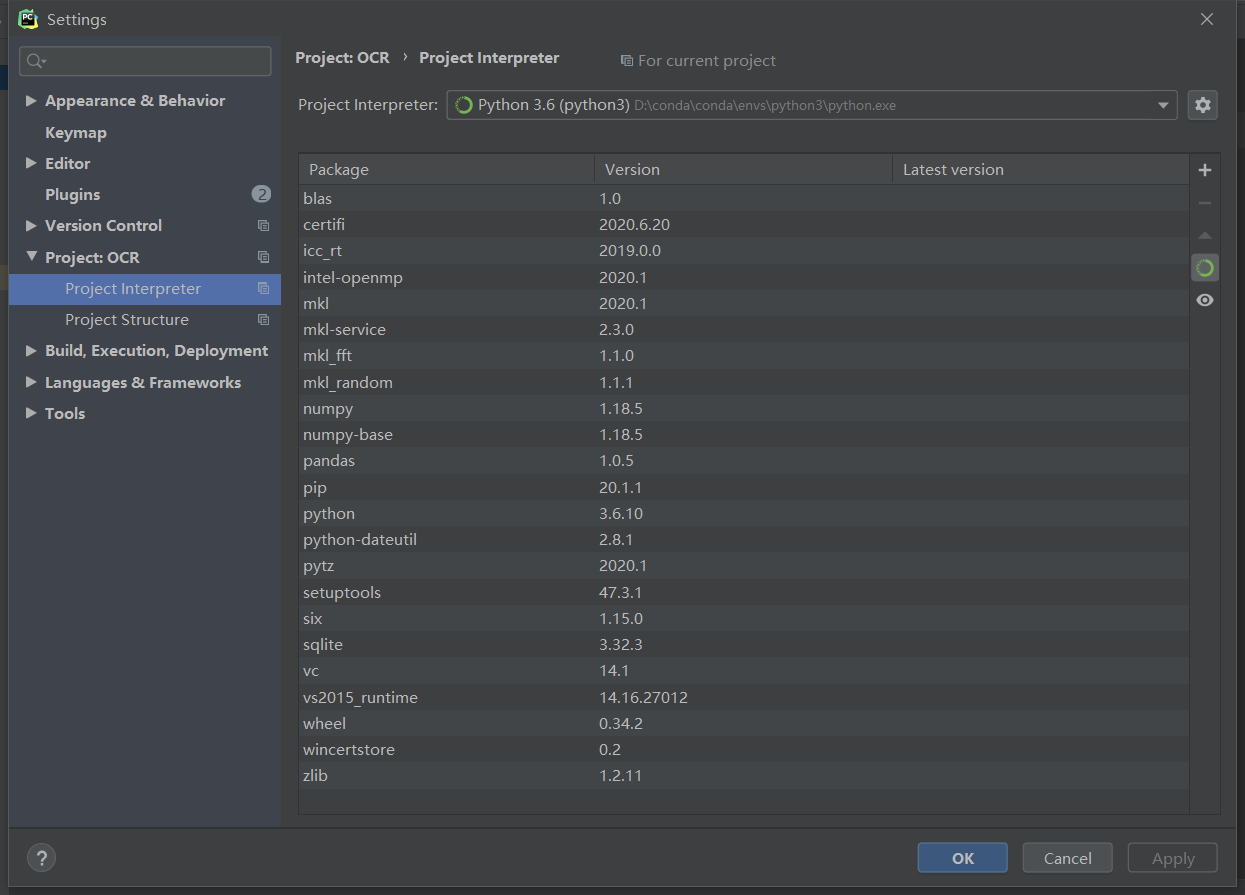Select the six package row

[x=744, y=618]
